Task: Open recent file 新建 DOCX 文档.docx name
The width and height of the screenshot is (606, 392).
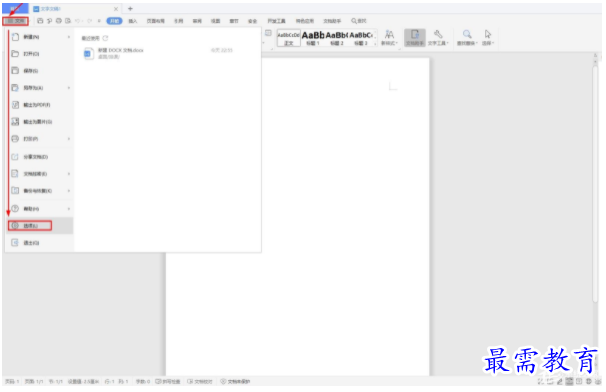Action: click(121, 50)
